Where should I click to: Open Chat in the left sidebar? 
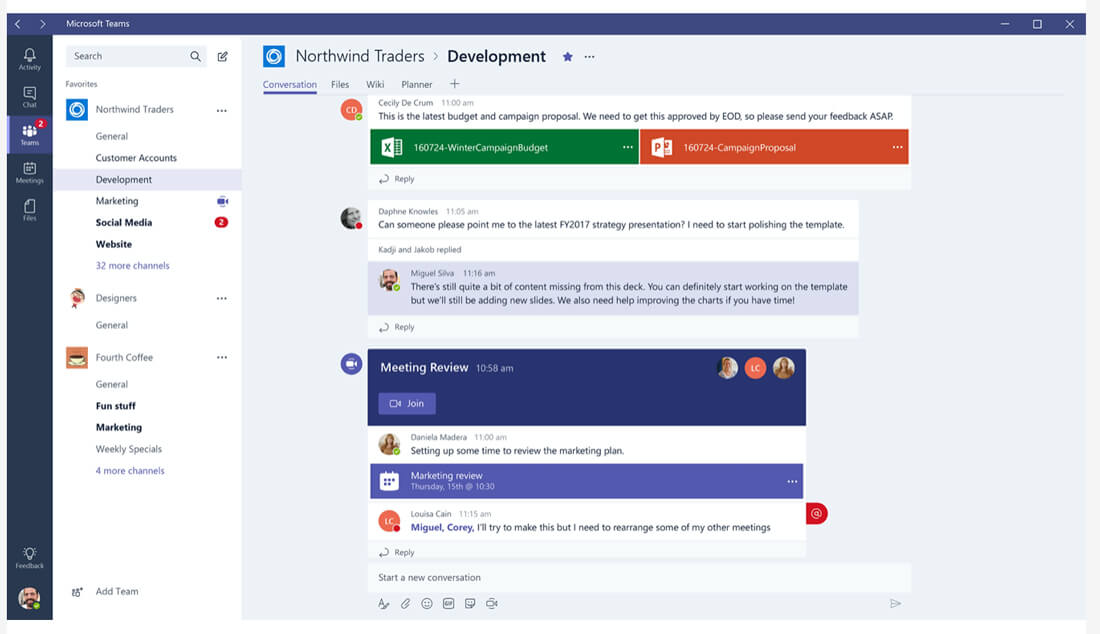click(x=29, y=96)
